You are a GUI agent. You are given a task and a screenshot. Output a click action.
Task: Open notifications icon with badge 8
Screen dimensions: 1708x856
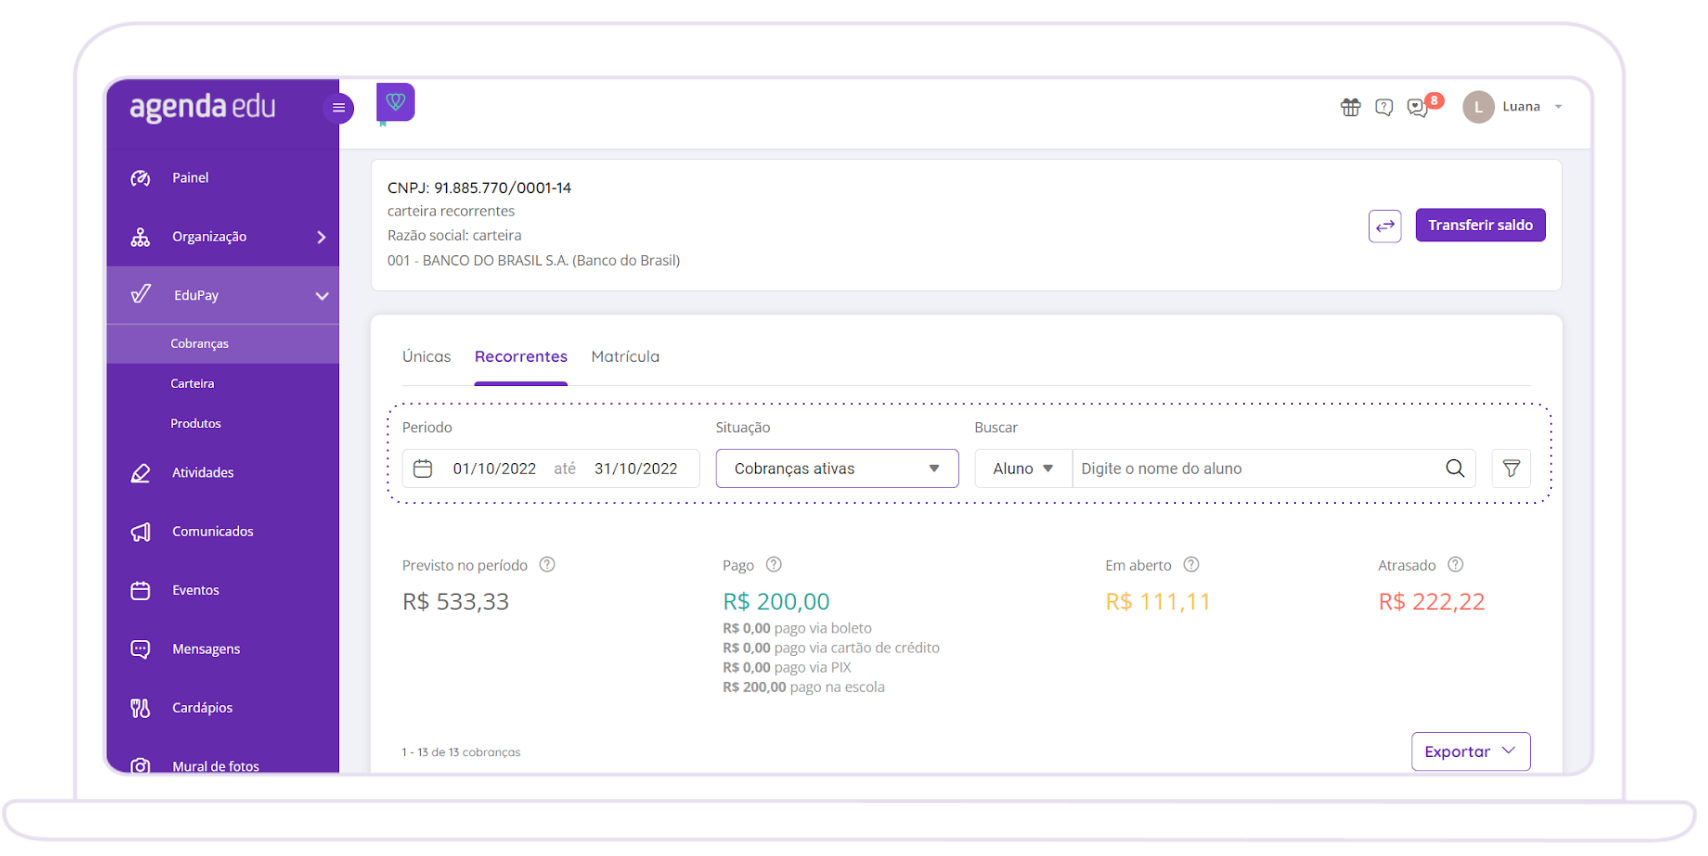(x=1423, y=106)
